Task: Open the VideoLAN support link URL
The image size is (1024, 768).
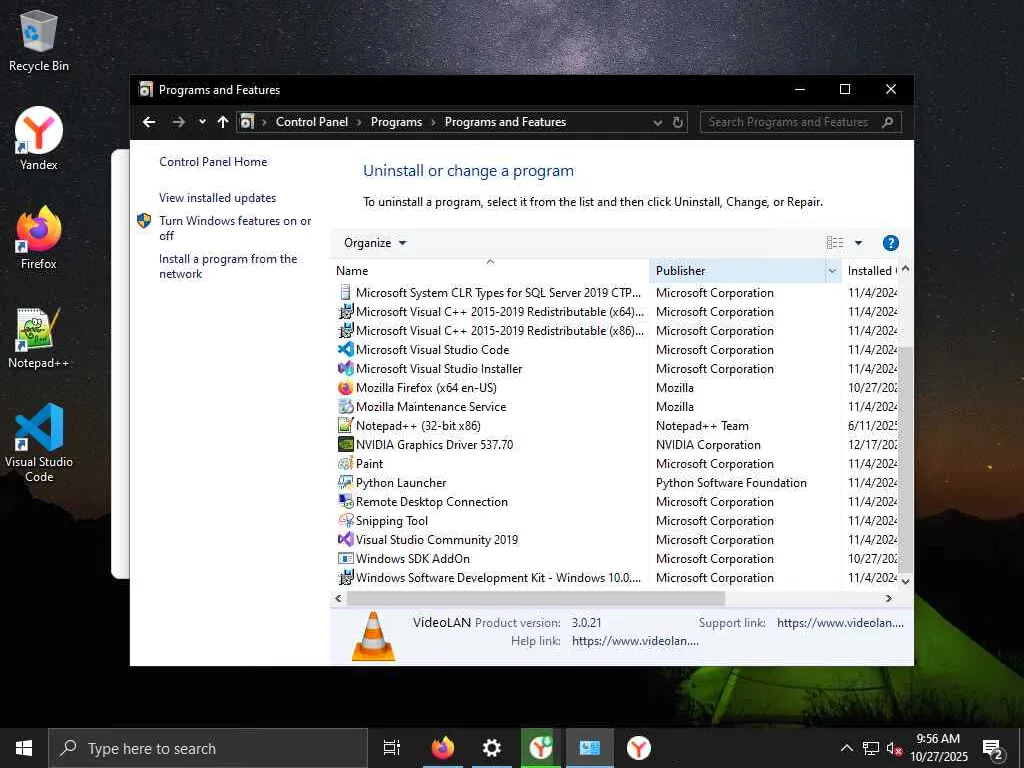Action: pyautogui.click(x=840, y=623)
